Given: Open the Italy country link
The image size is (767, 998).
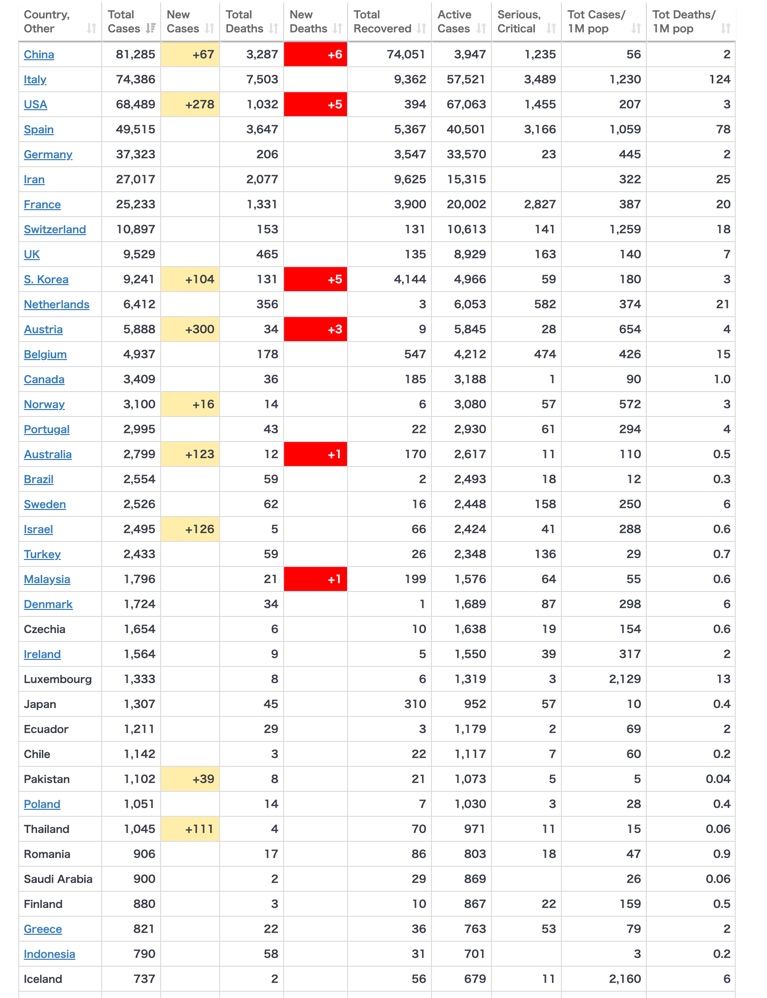Looking at the screenshot, I should [35, 80].
